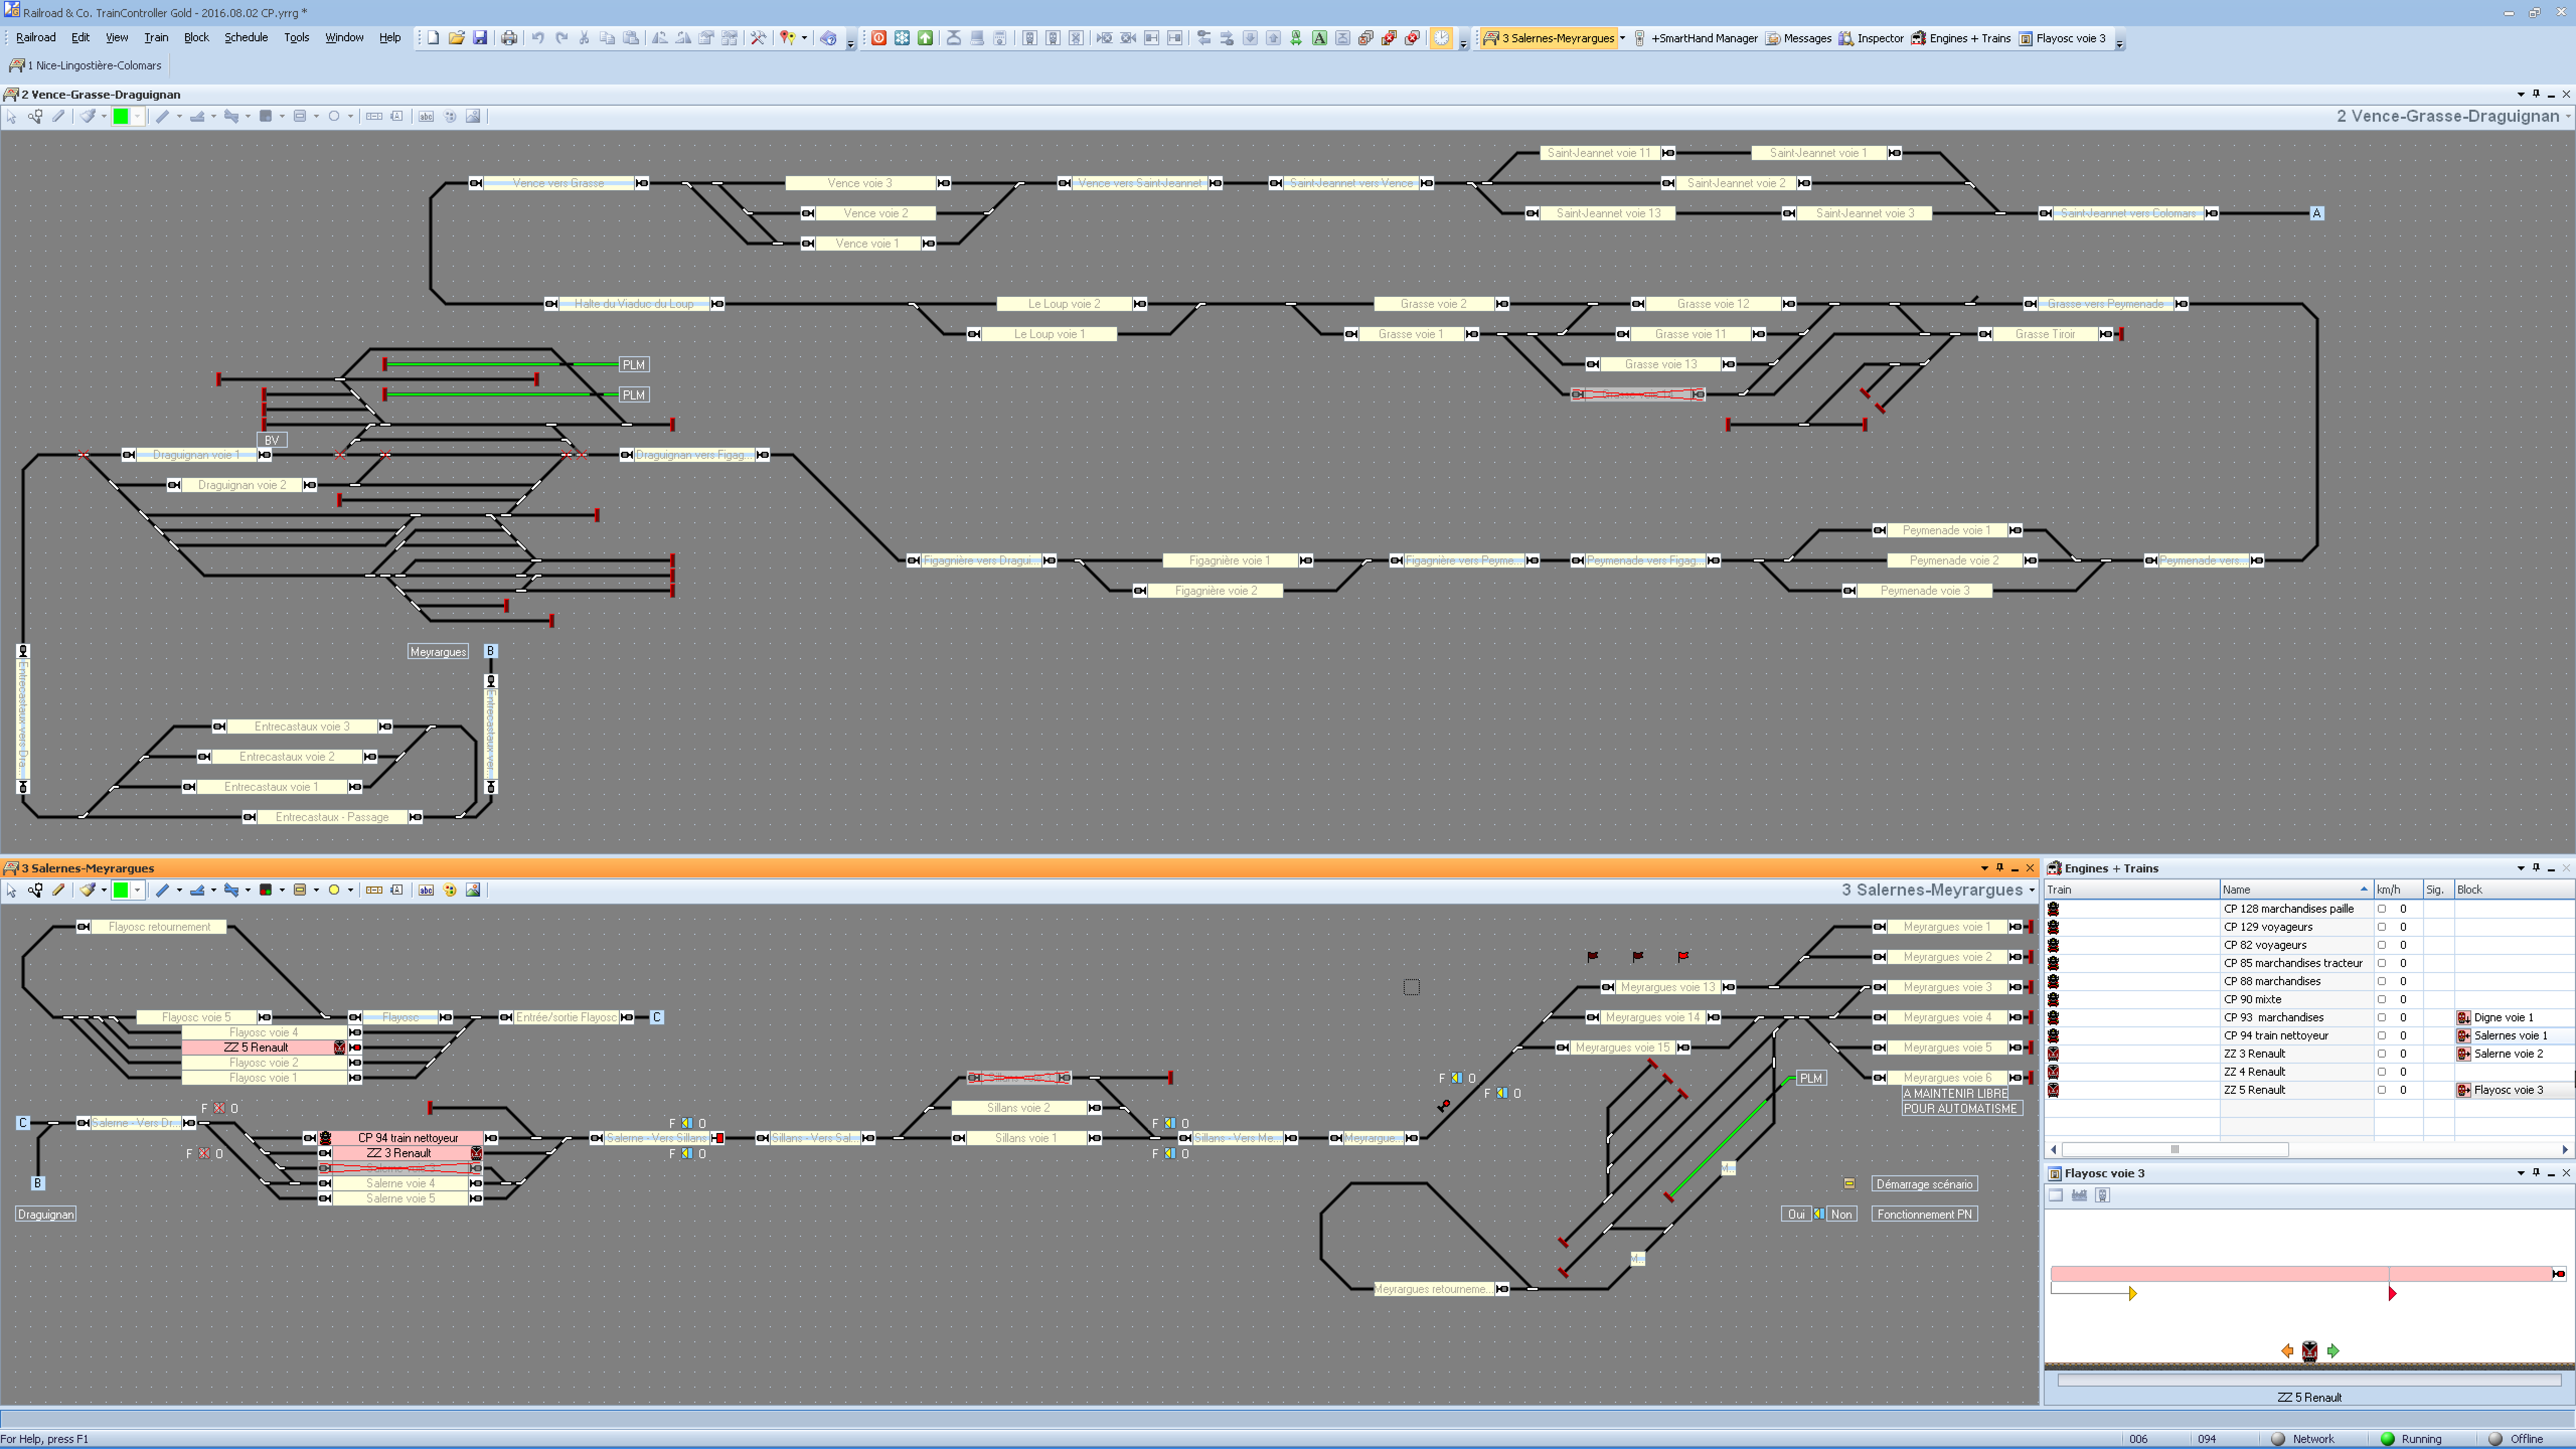Click the red power-off stop icon

pos(878,38)
